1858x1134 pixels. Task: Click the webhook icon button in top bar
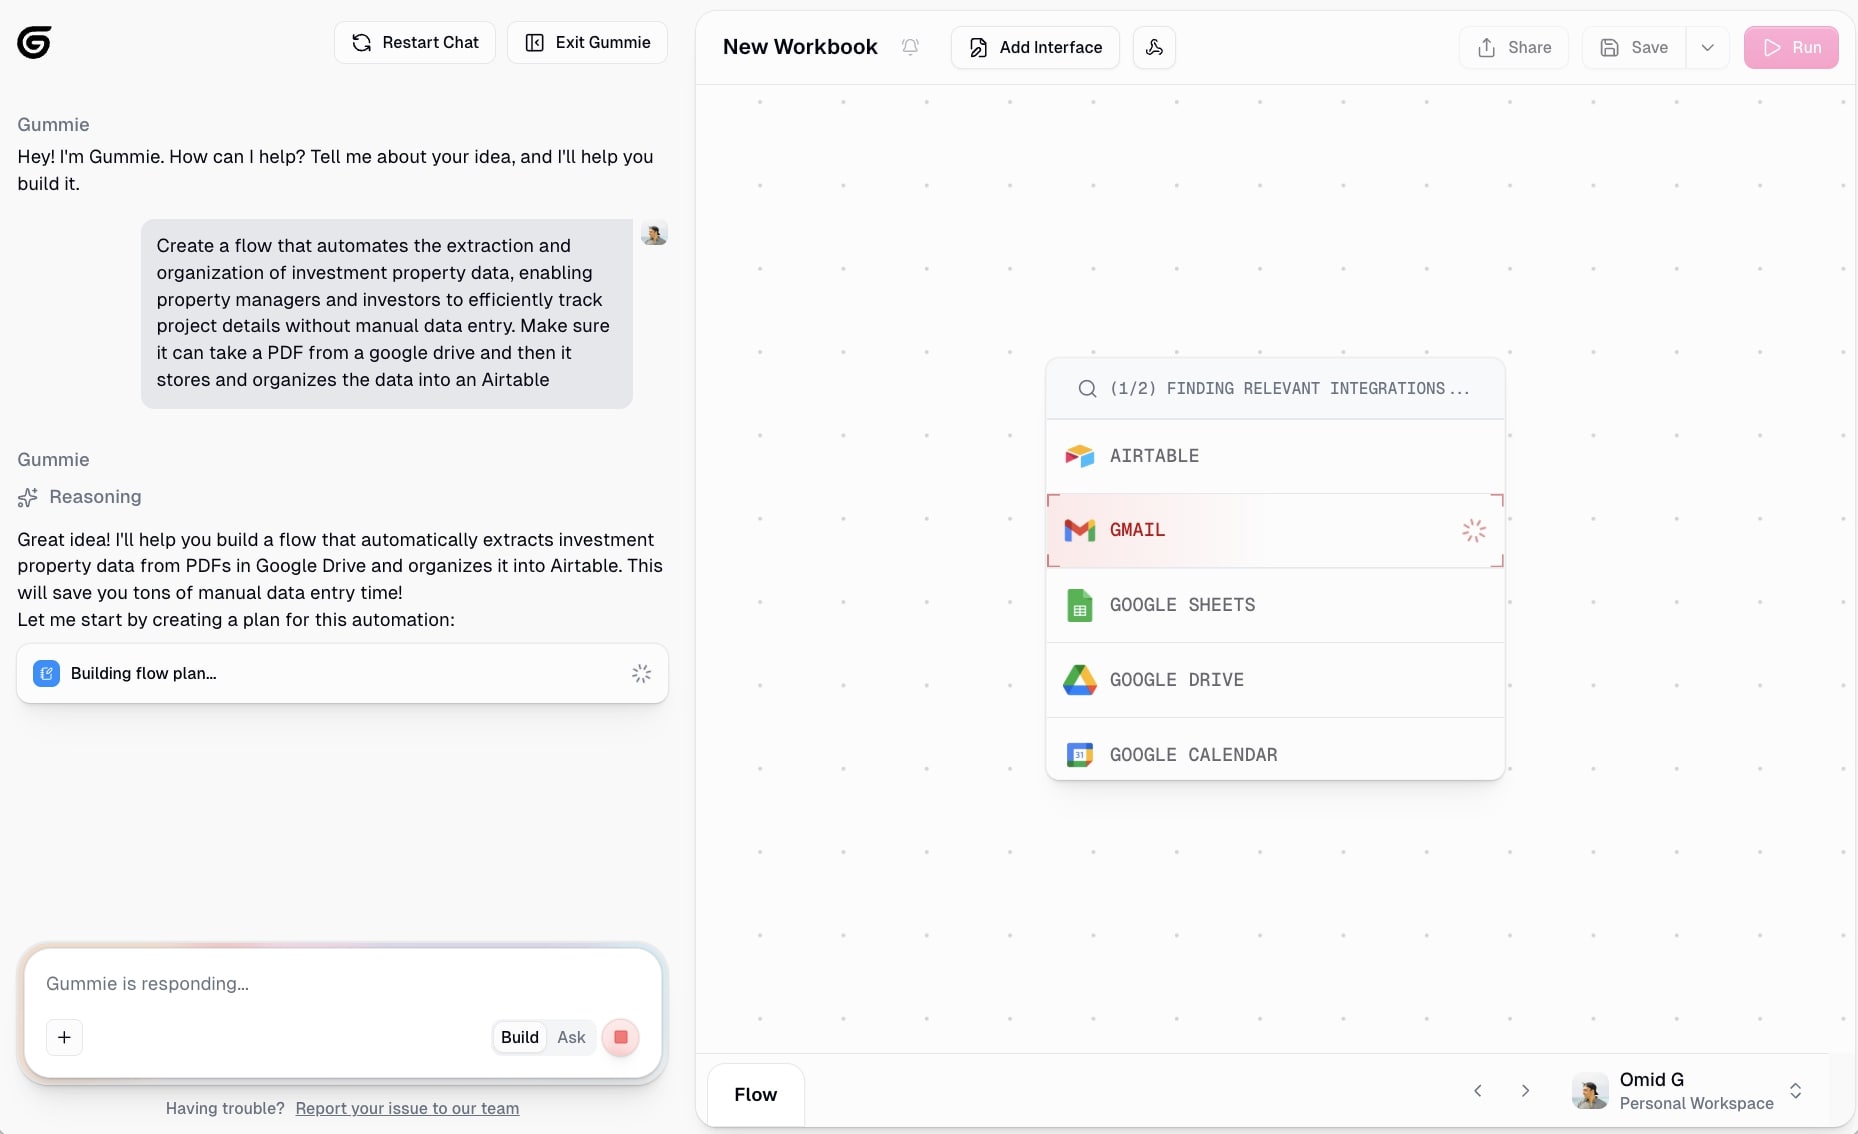1154,47
